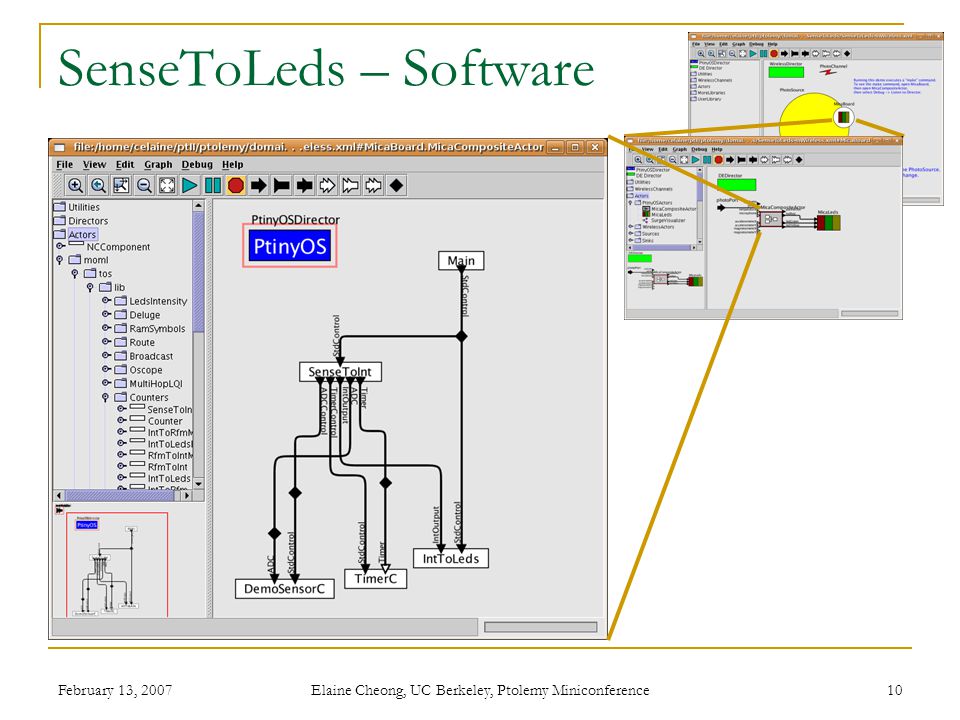Image resolution: width=960 pixels, height=720 pixels.
Task: Collapse the lib folder node
Action: click(x=90, y=287)
